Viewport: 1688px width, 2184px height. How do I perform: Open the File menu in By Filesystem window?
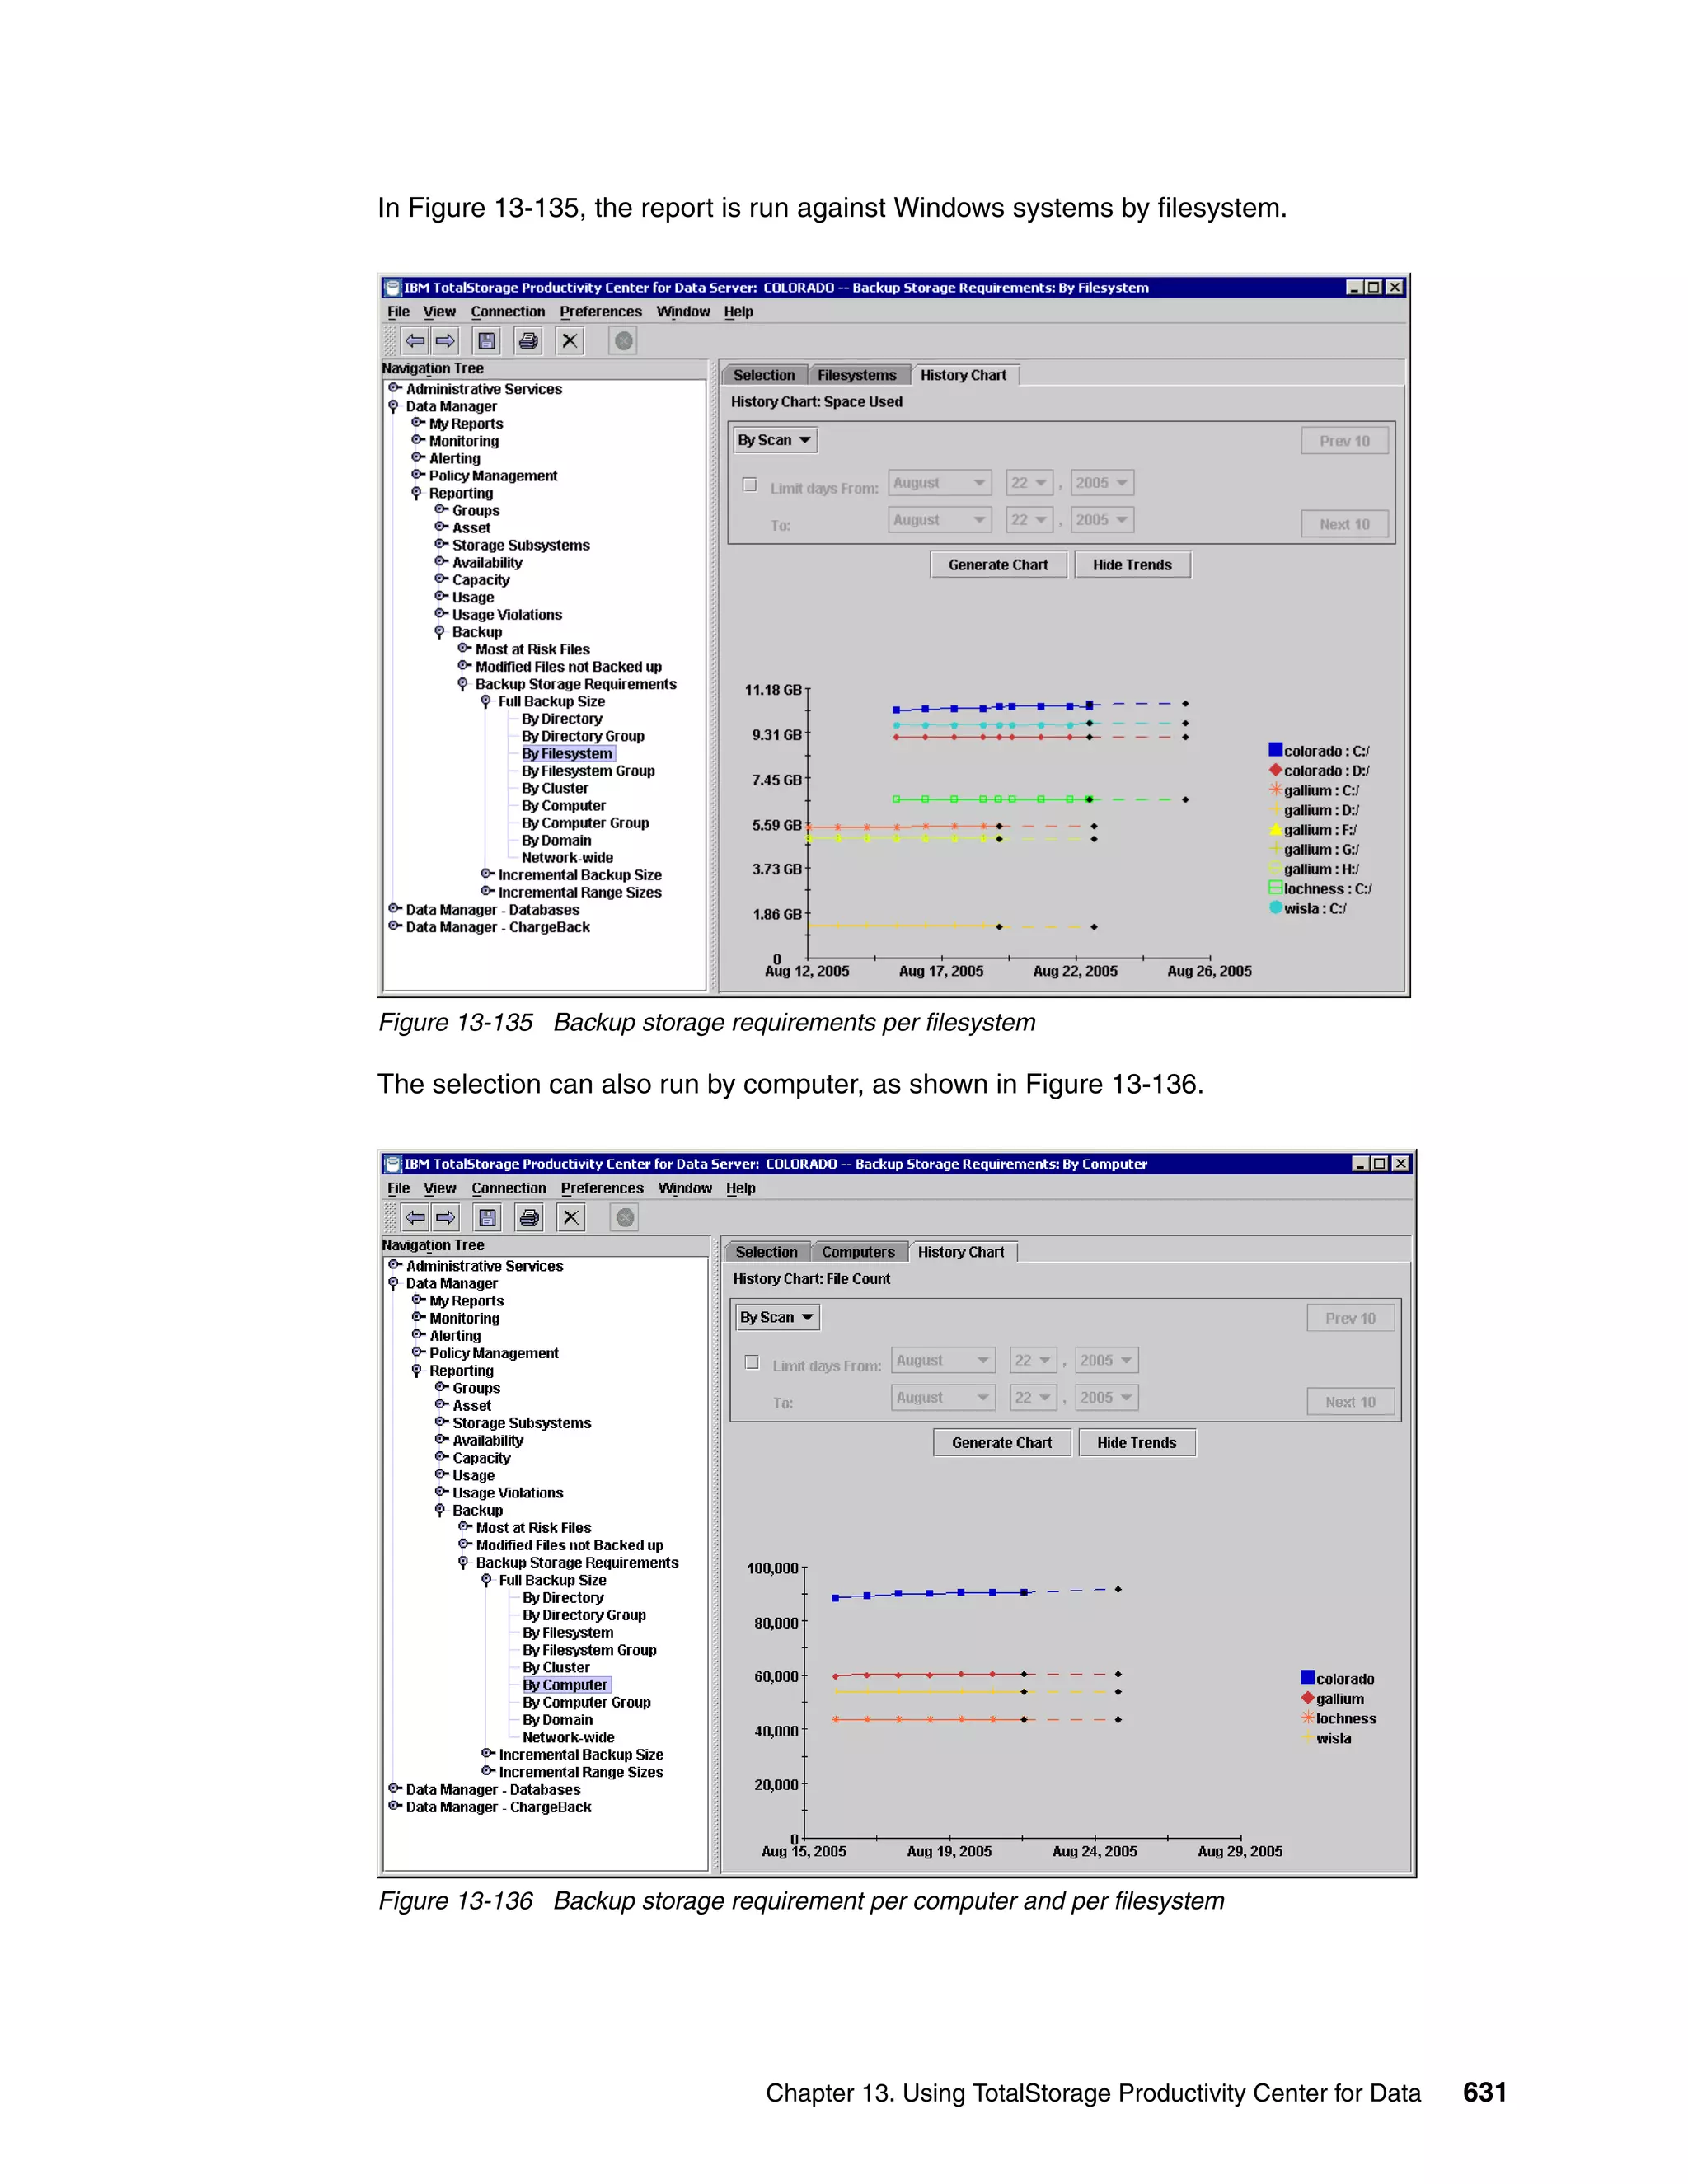398,312
